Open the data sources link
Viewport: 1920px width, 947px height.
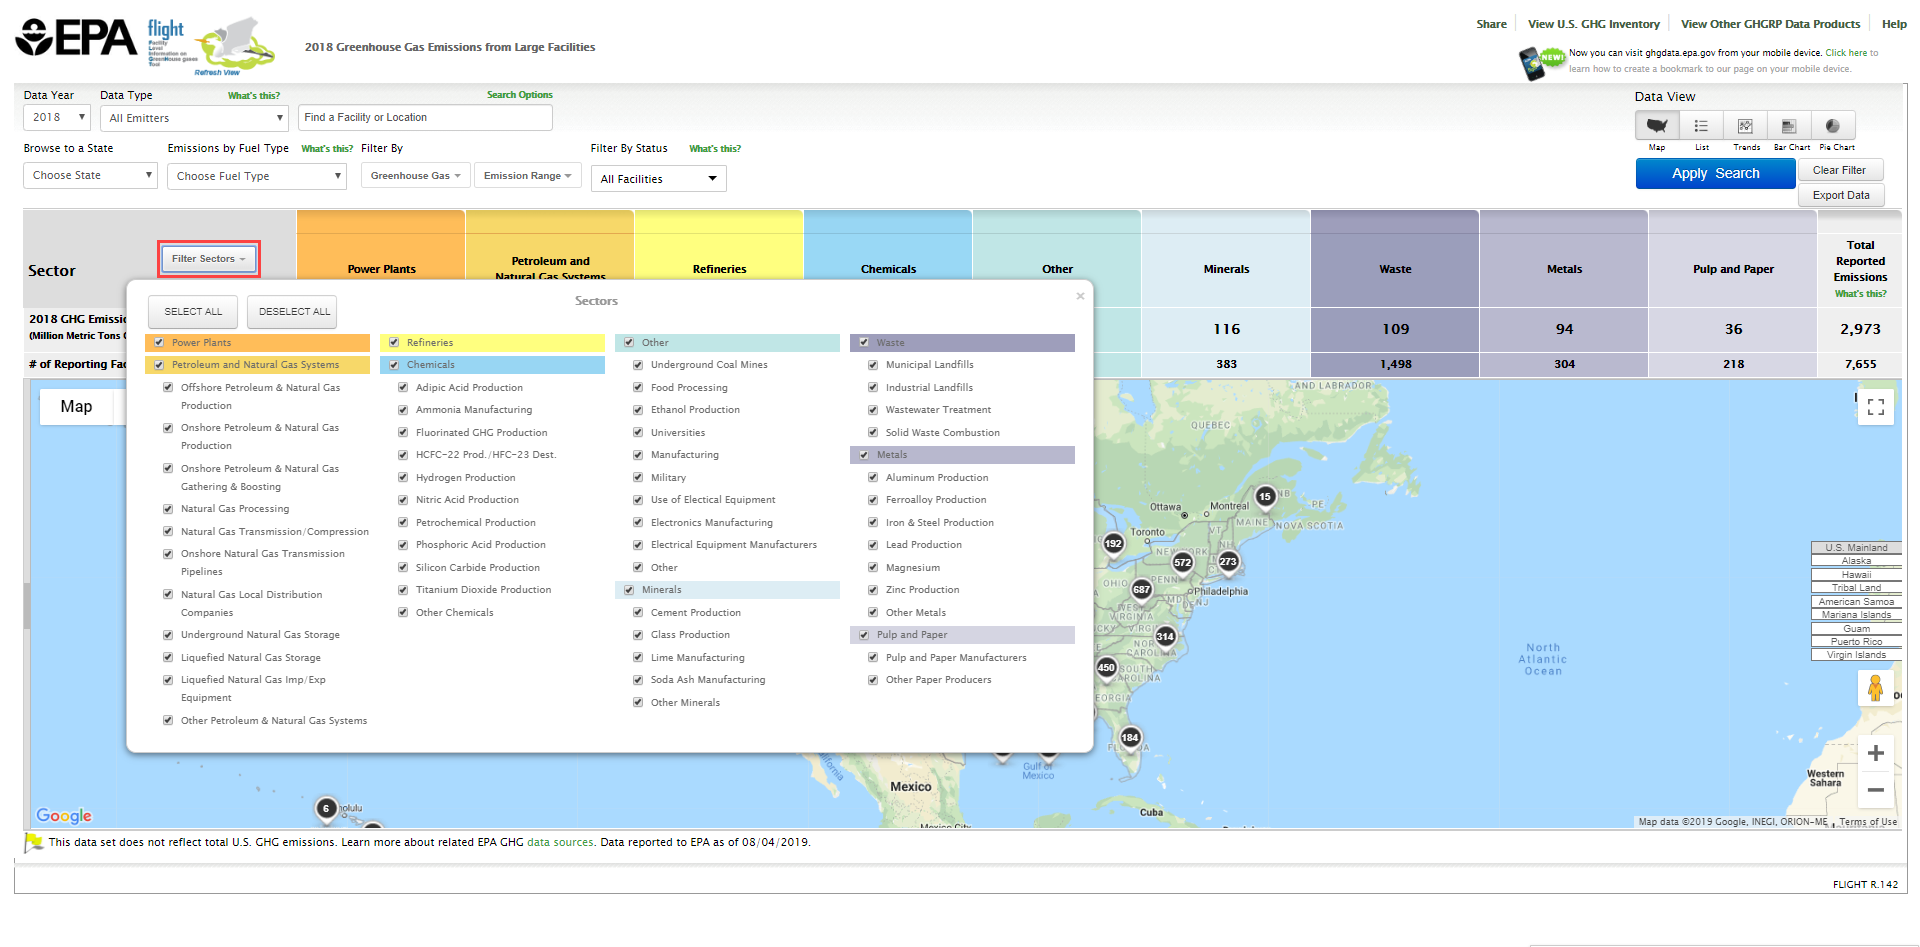pyautogui.click(x=560, y=843)
